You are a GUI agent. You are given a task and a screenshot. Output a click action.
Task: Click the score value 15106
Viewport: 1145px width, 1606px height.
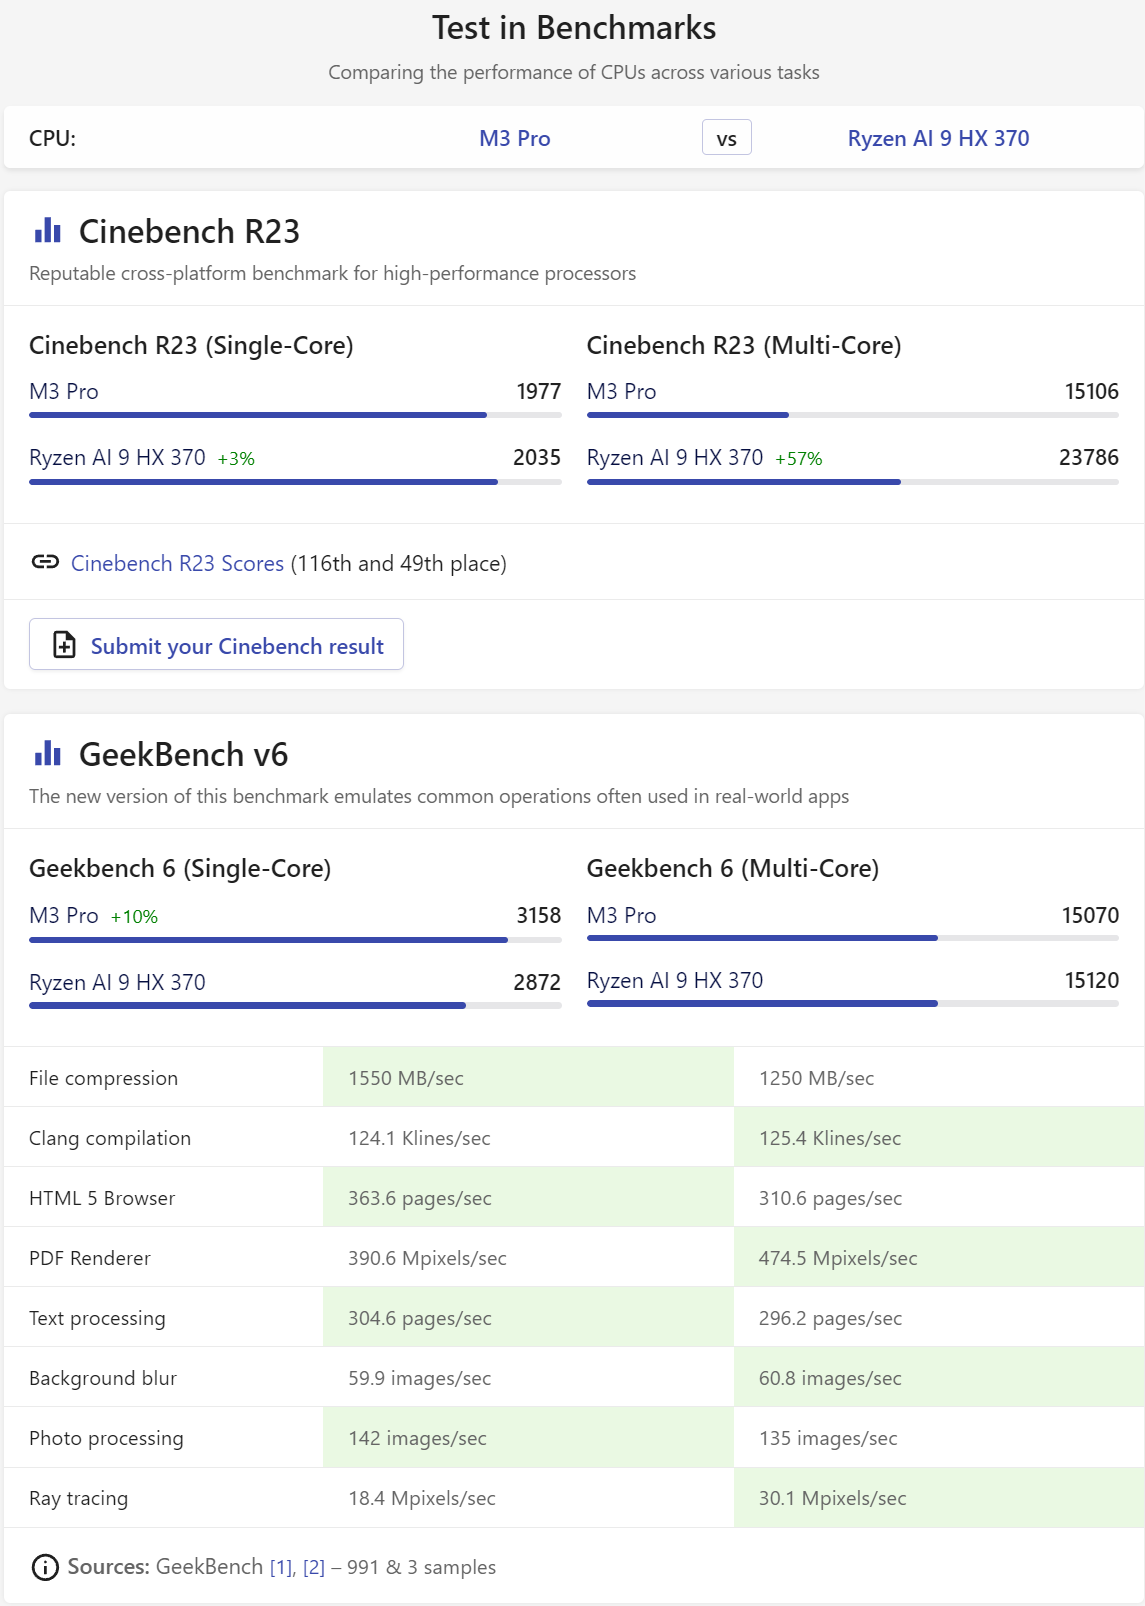[1091, 391]
